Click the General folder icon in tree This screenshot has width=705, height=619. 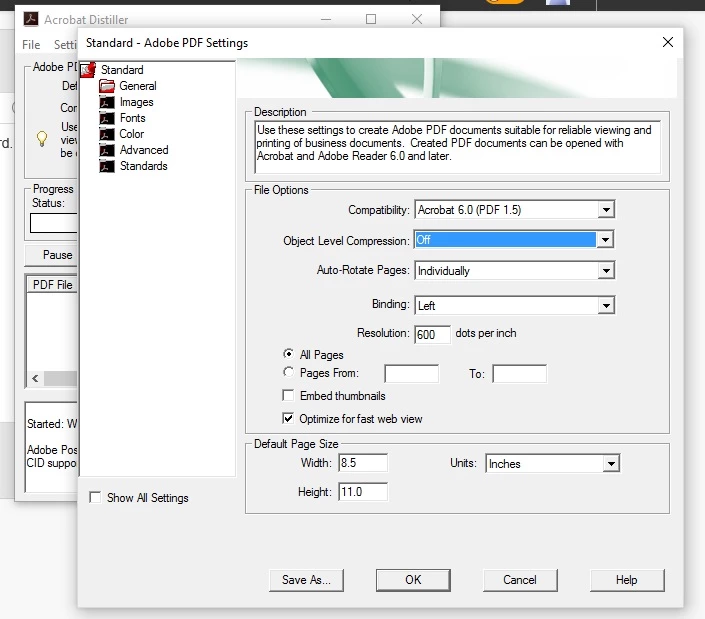click(107, 86)
